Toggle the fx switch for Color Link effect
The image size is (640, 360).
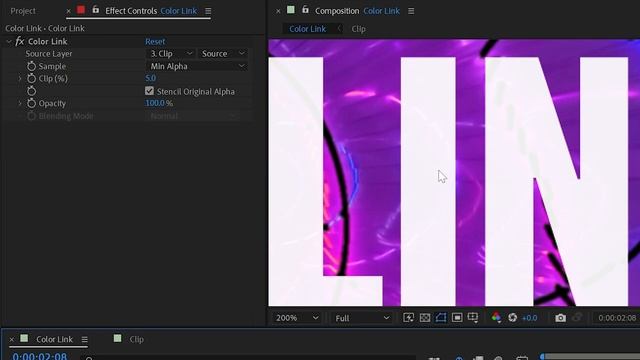[x=20, y=41]
